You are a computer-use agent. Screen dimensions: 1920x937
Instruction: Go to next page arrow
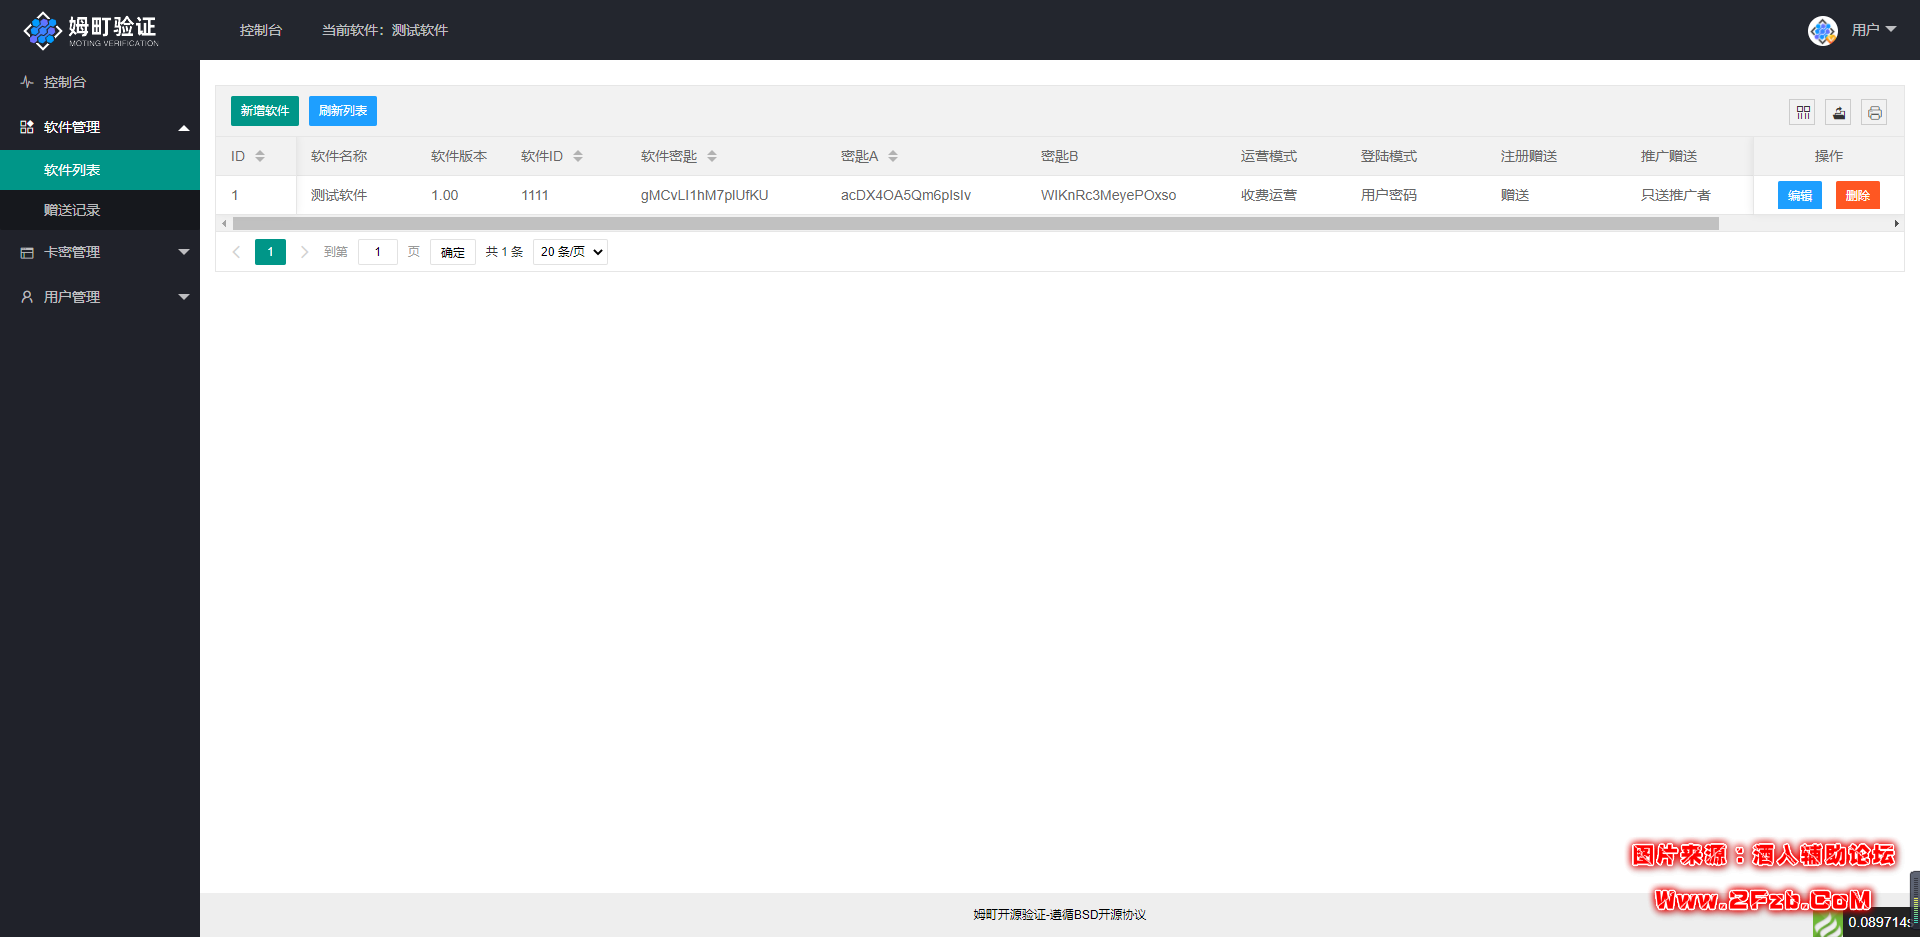pyautogui.click(x=304, y=252)
